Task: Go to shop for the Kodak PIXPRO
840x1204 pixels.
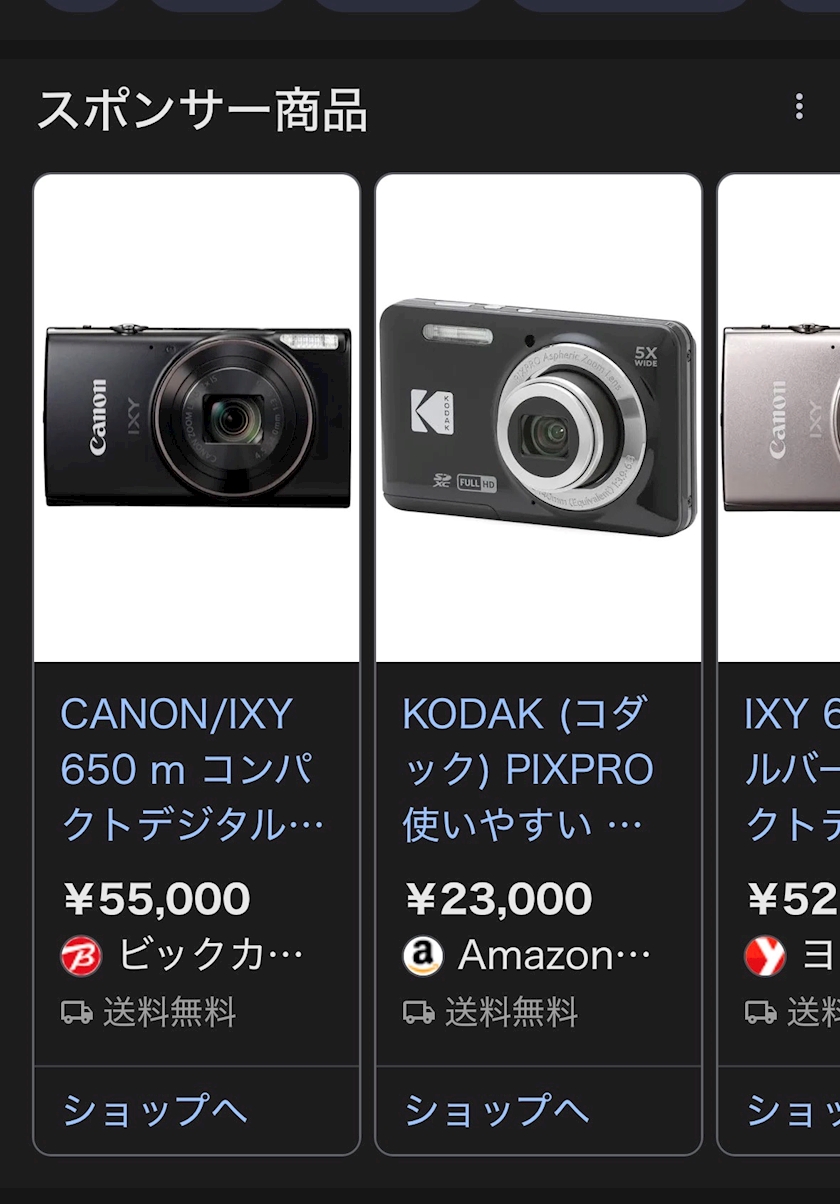Action: pos(497,1110)
